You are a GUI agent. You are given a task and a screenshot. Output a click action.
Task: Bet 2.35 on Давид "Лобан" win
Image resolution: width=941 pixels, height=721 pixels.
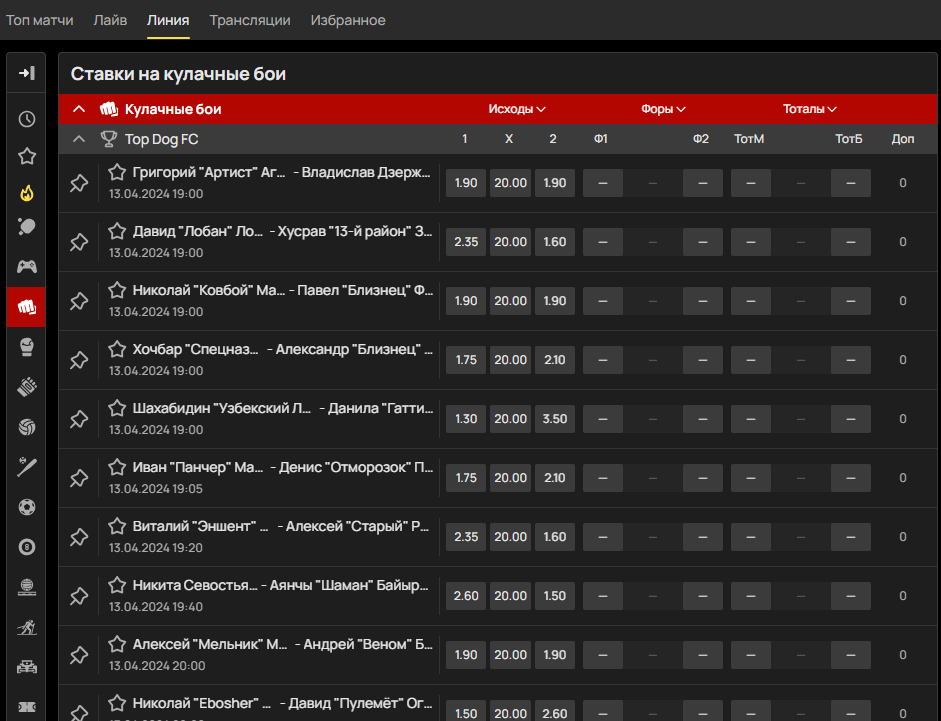coord(466,242)
